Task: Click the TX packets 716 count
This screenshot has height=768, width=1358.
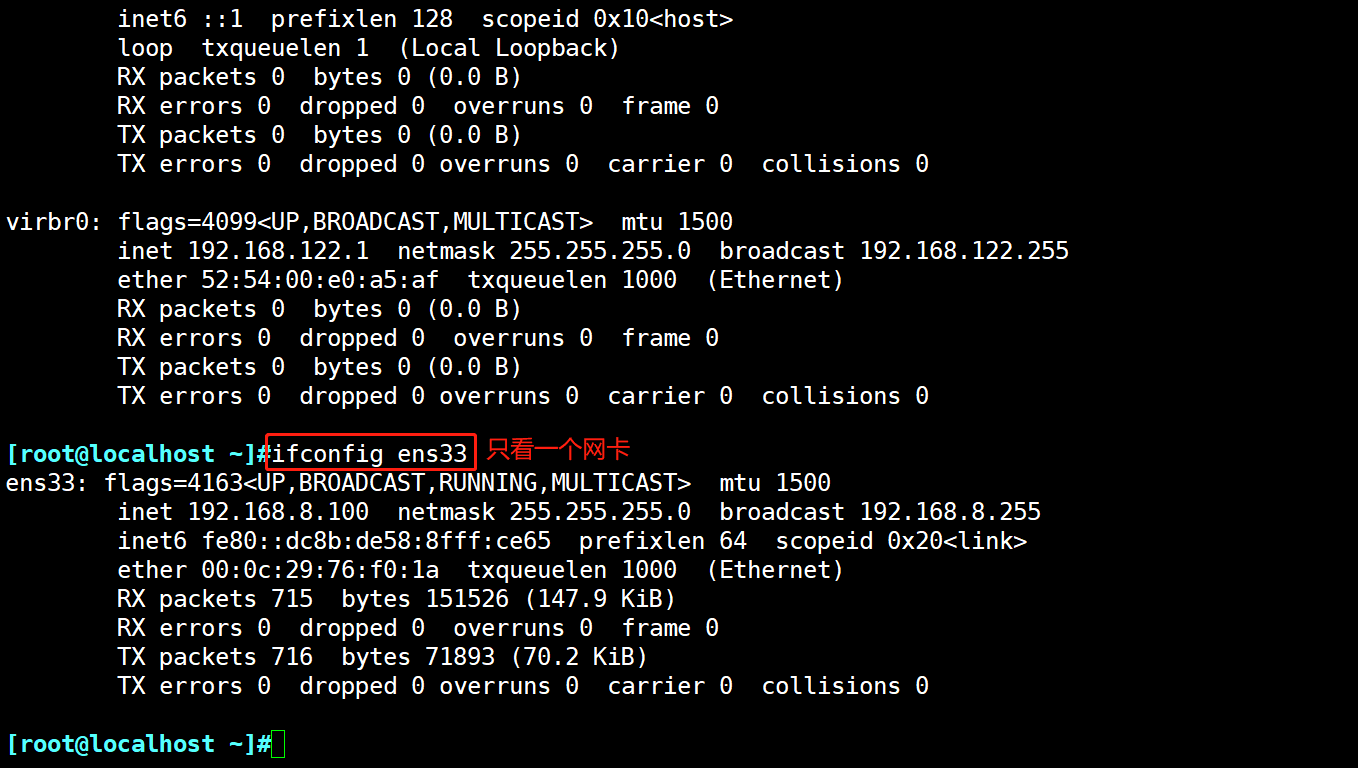Action: pos(292,657)
